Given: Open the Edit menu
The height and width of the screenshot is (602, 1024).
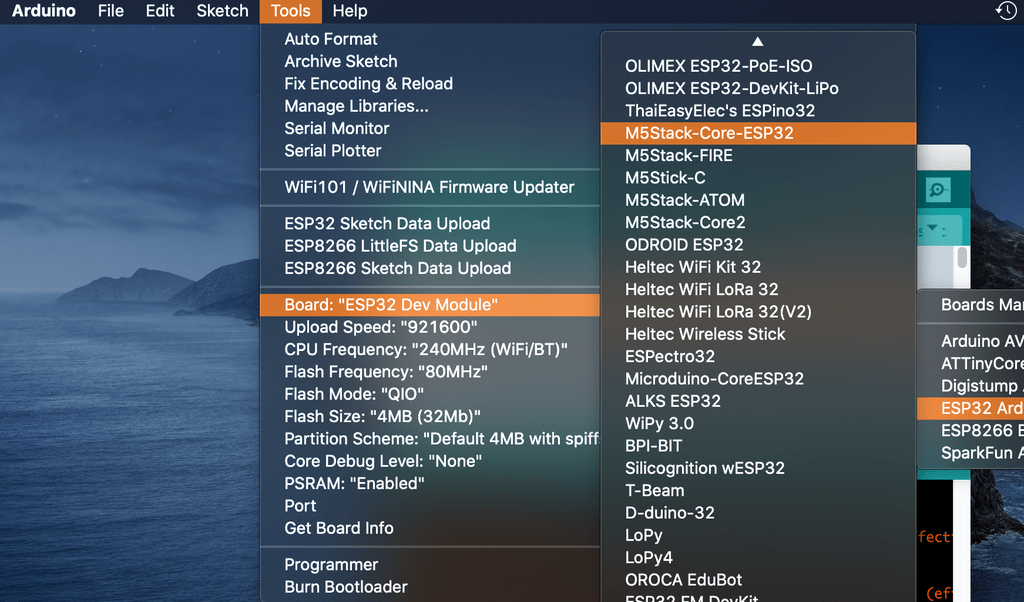Looking at the screenshot, I should 160,11.
